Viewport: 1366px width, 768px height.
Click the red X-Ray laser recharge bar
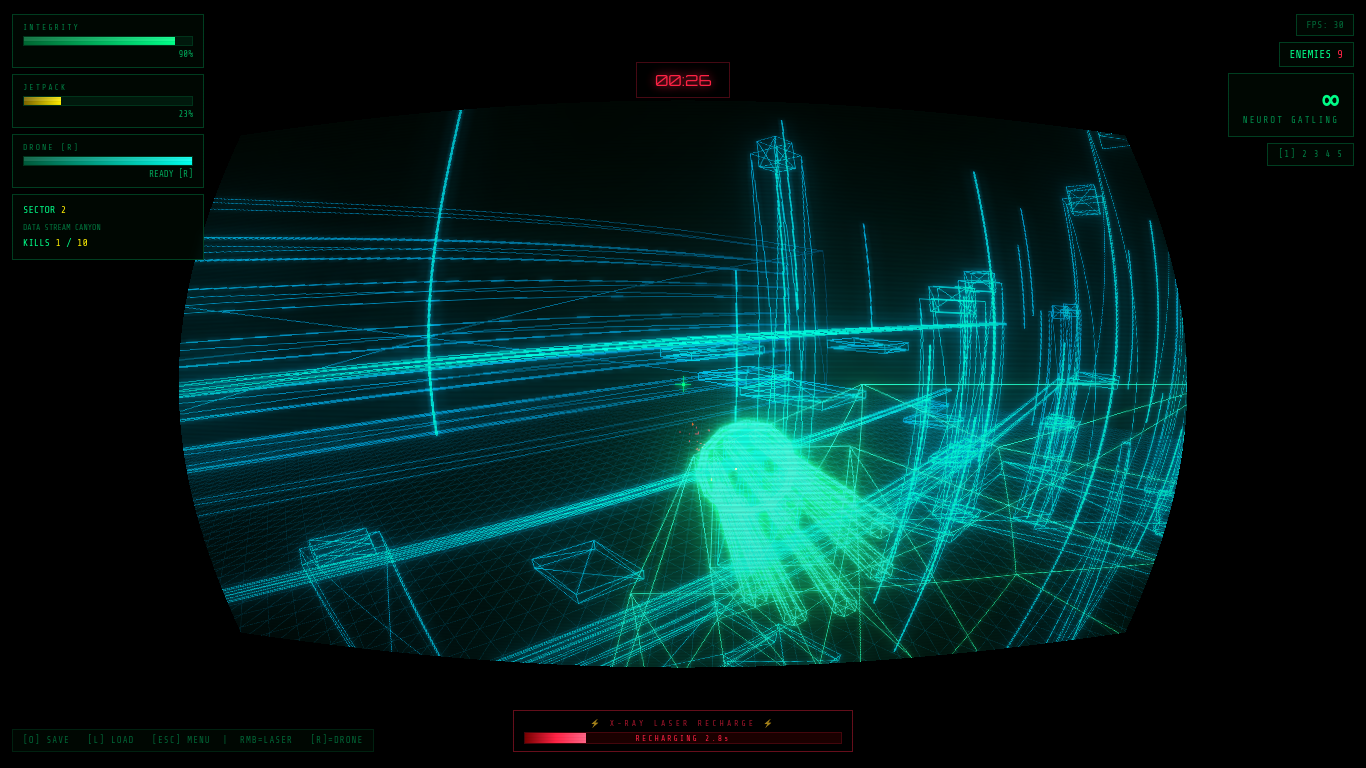tap(683, 738)
